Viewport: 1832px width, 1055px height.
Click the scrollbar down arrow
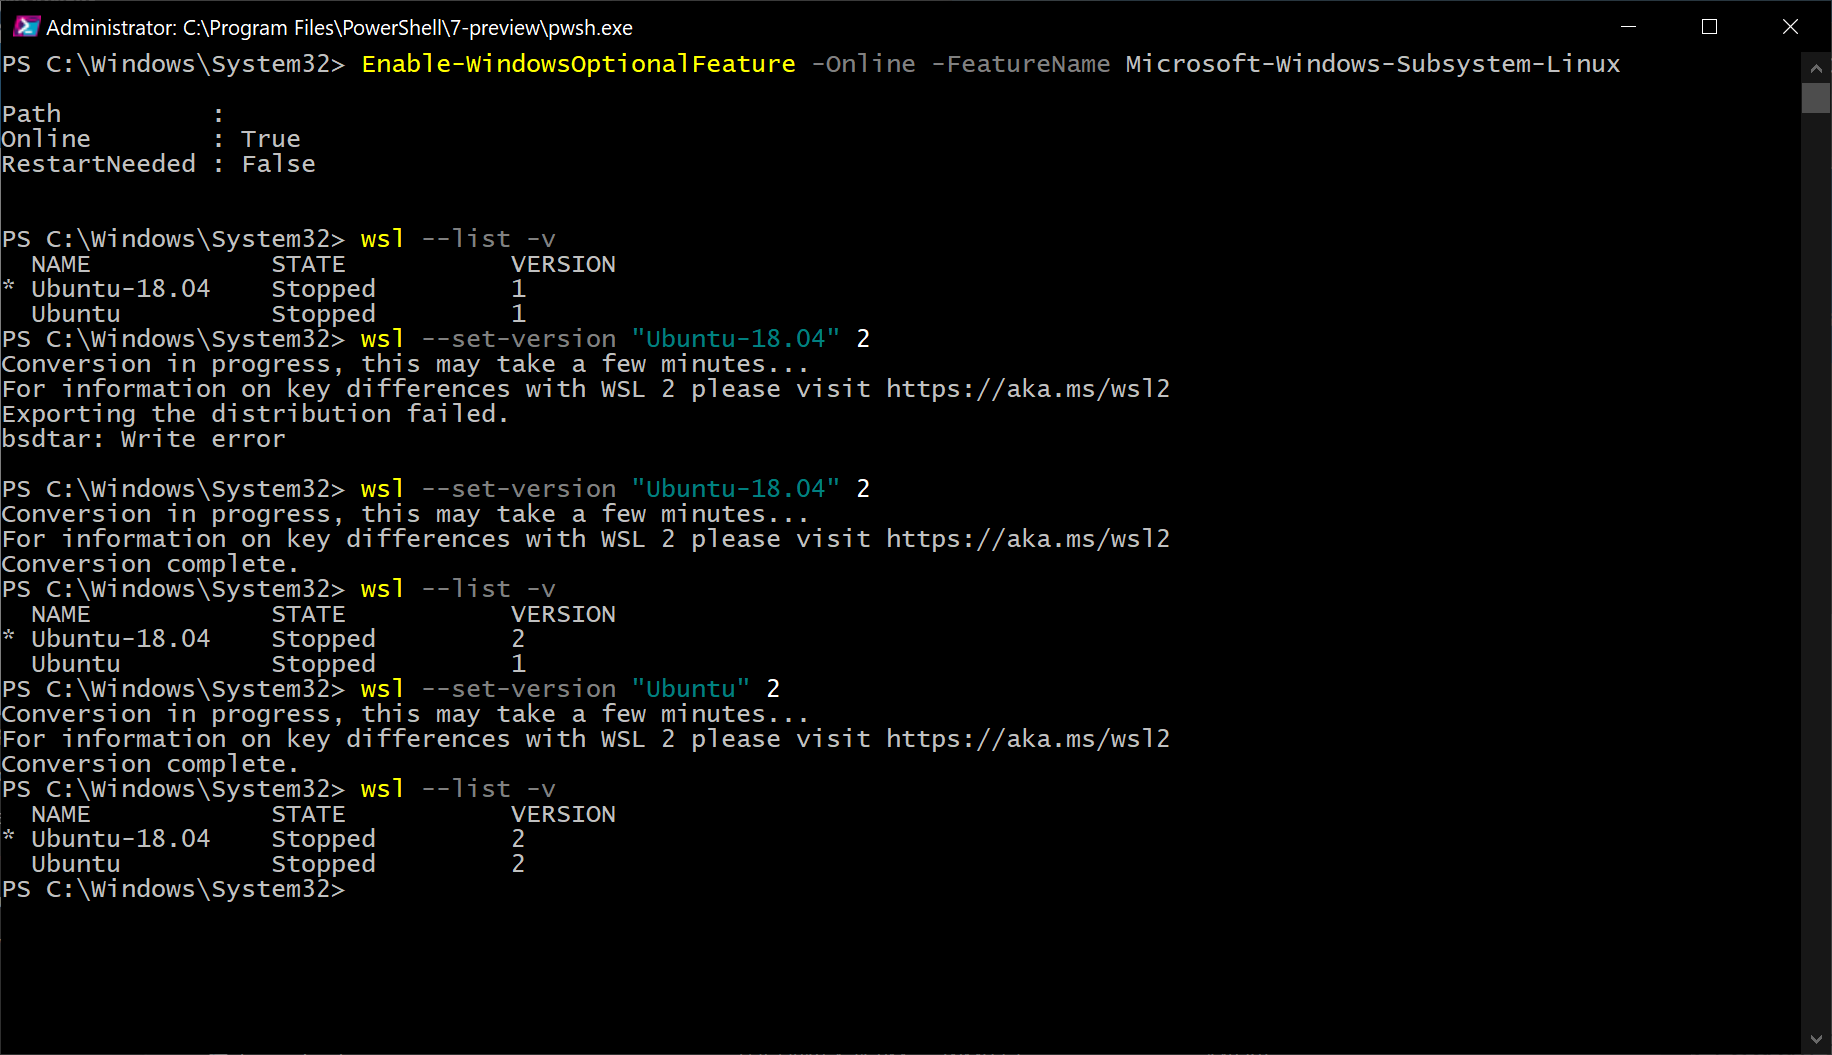pyautogui.click(x=1816, y=1040)
